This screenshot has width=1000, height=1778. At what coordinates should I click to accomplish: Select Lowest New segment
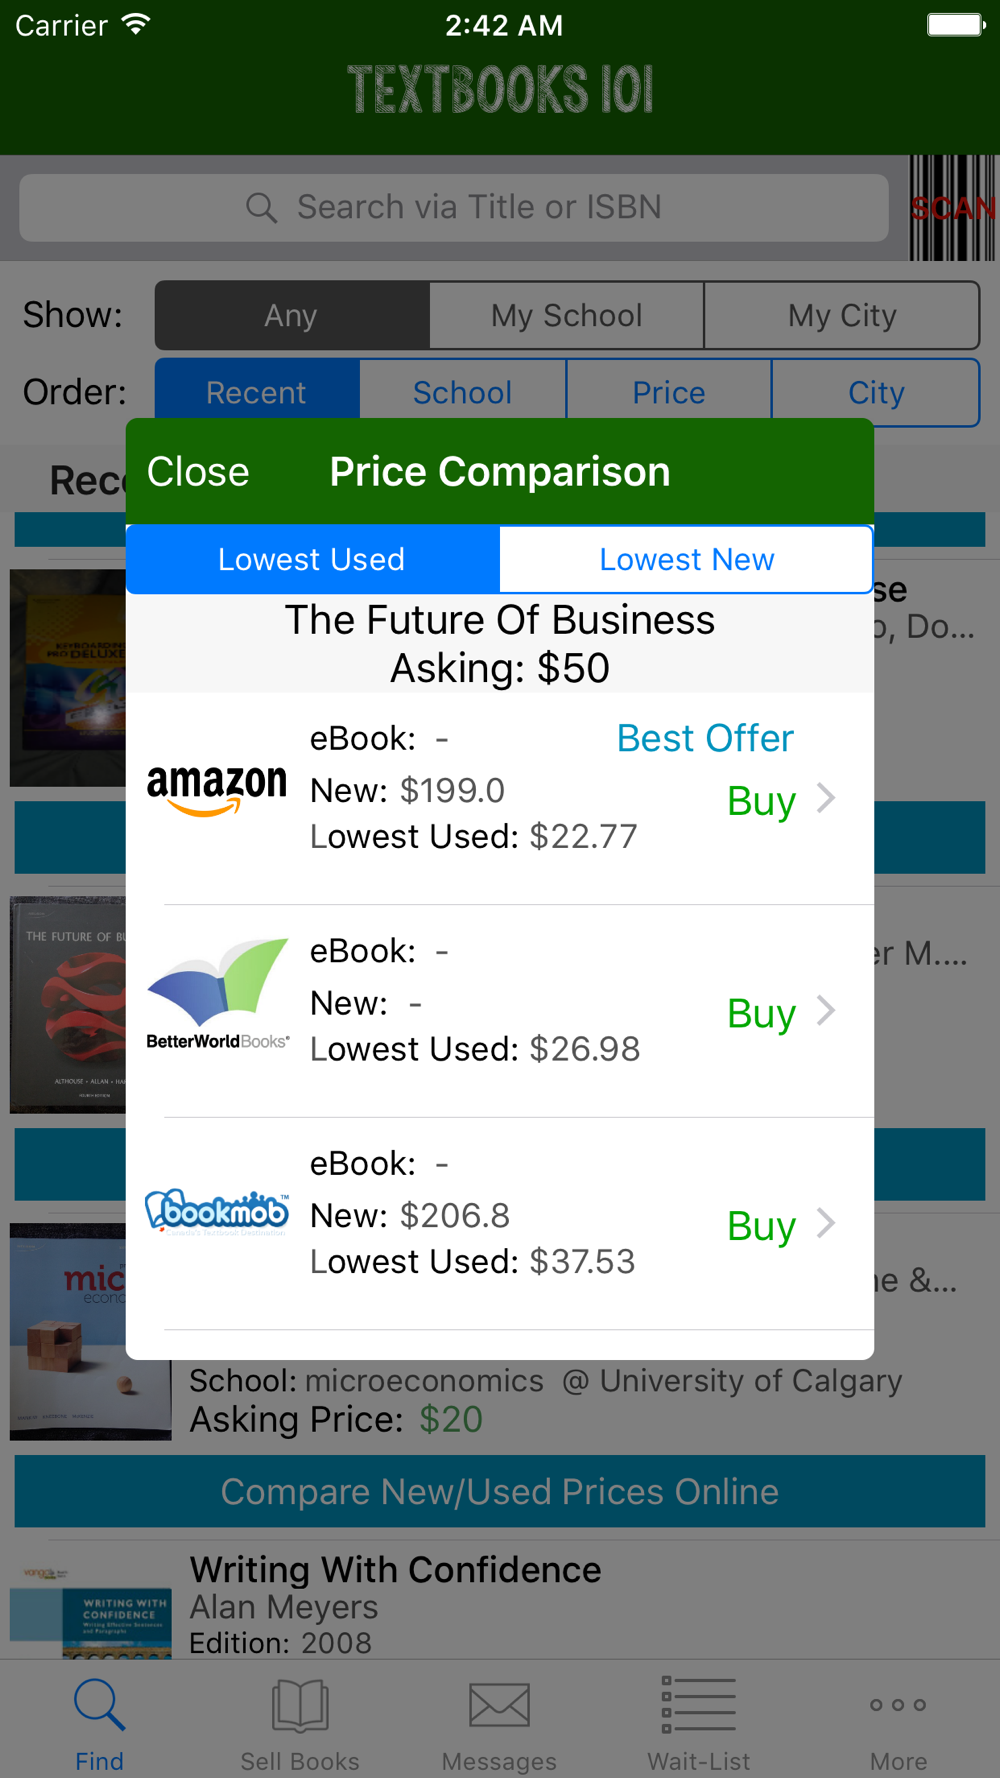[x=686, y=560]
